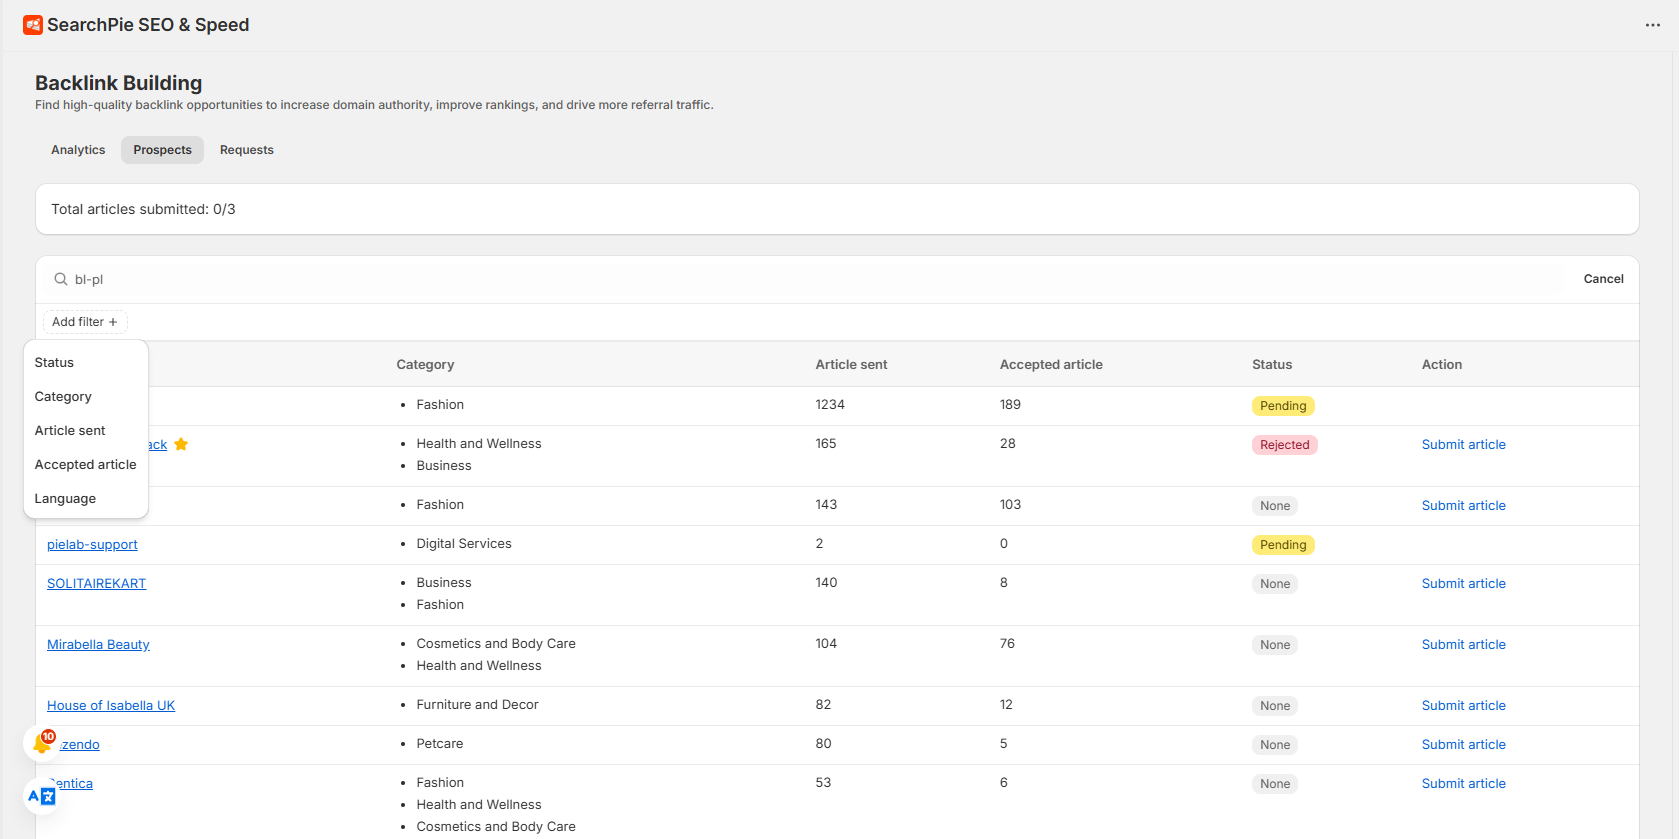Click the Backlink Building heading
The width and height of the screenshot is (1679, 839).
(x=118, y=83)
